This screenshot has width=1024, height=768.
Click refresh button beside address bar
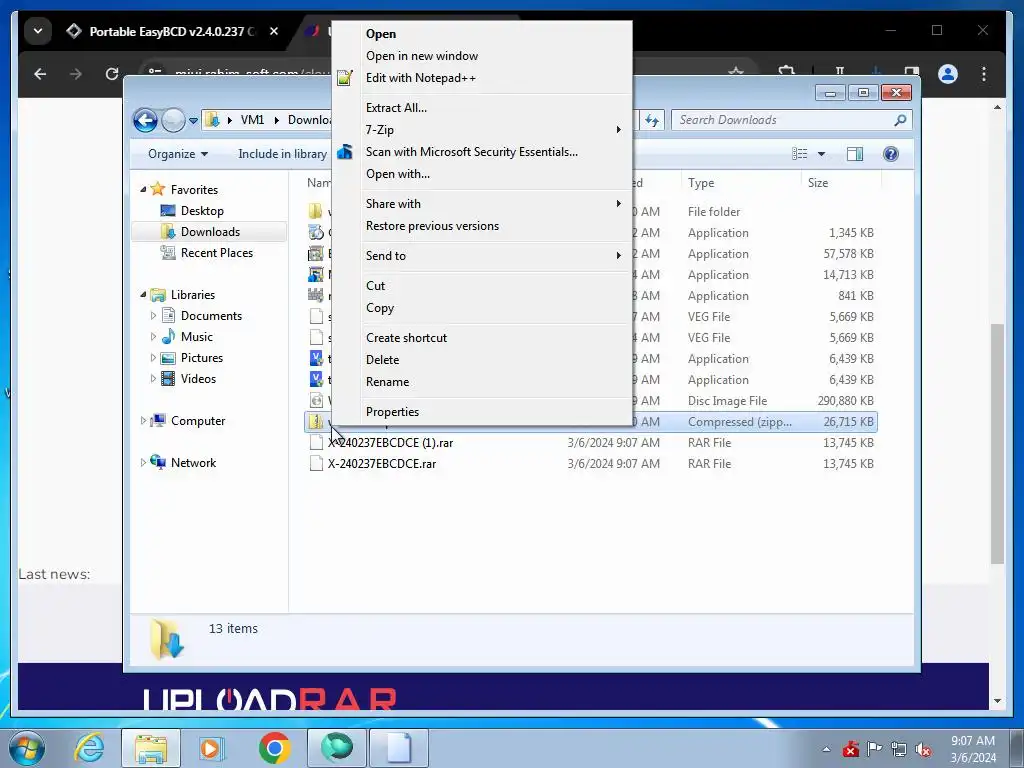click(652, 120)
